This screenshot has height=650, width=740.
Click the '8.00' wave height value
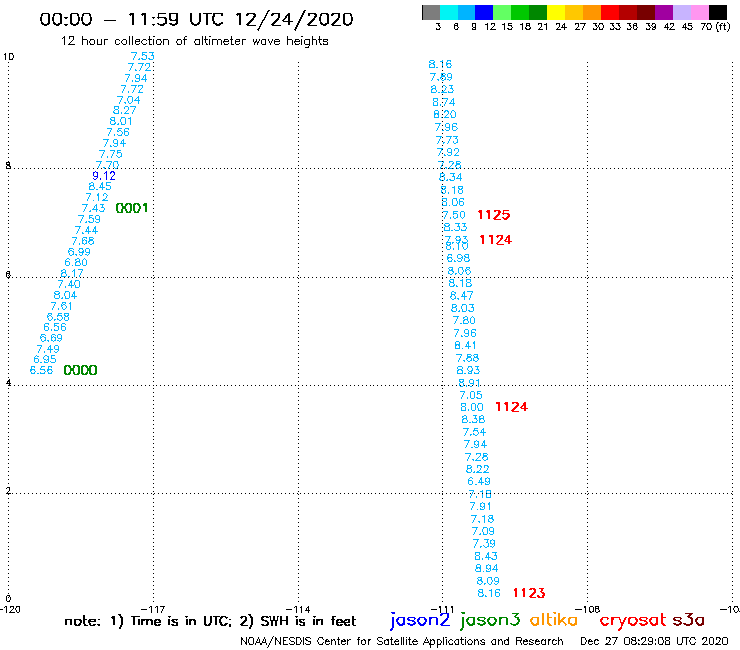pyautogui.click(x=472, y=407)
